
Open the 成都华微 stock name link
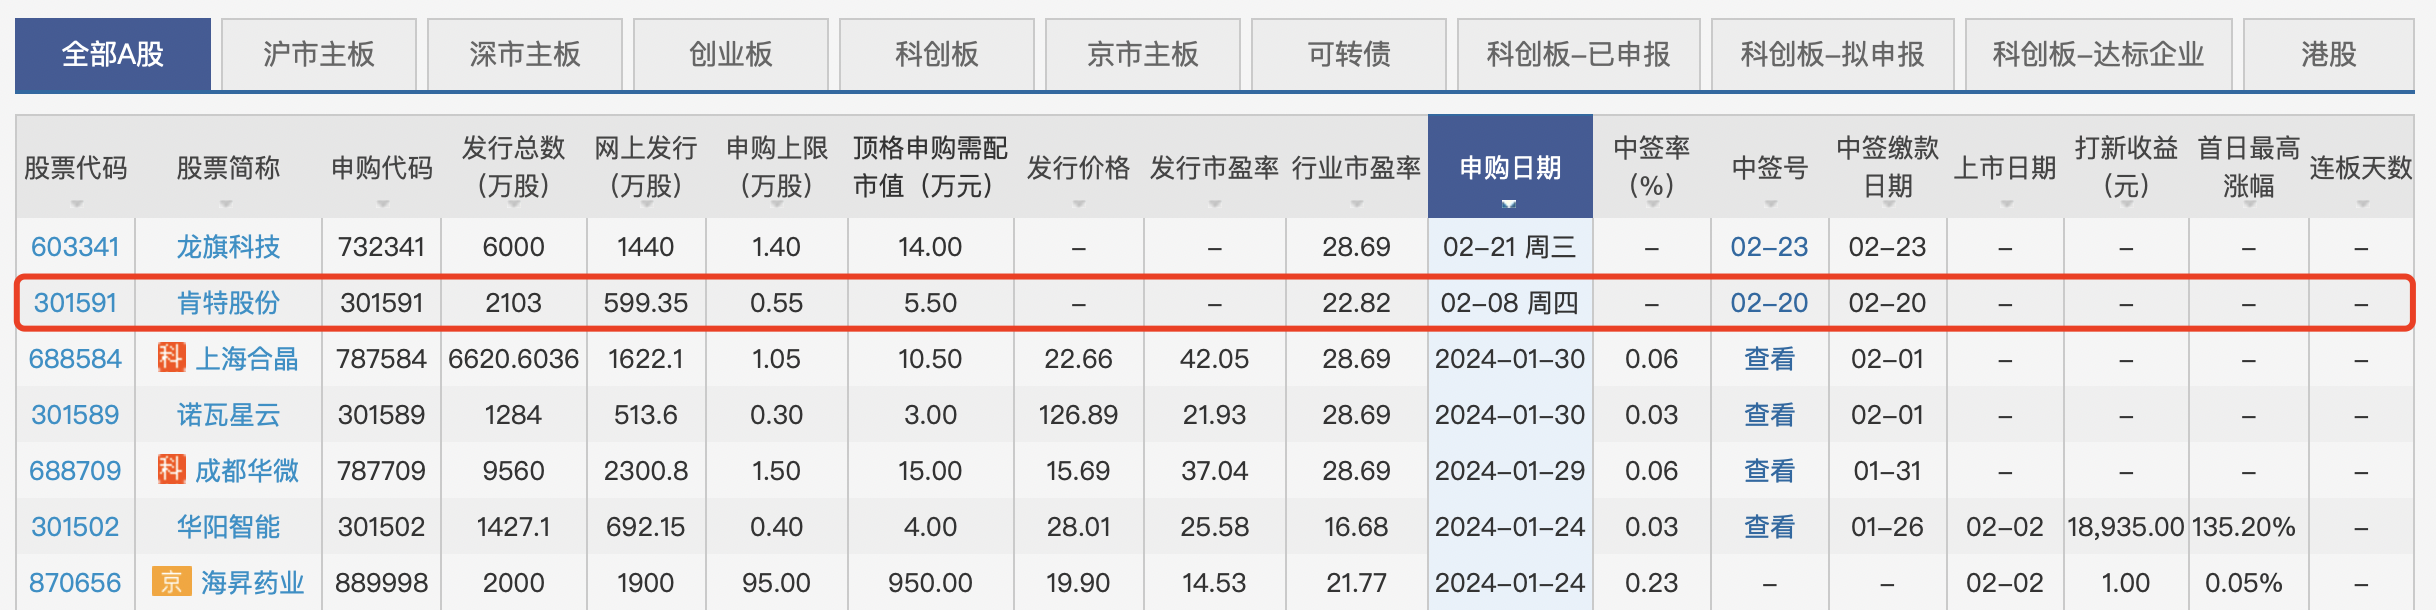[x=246, y=471]
